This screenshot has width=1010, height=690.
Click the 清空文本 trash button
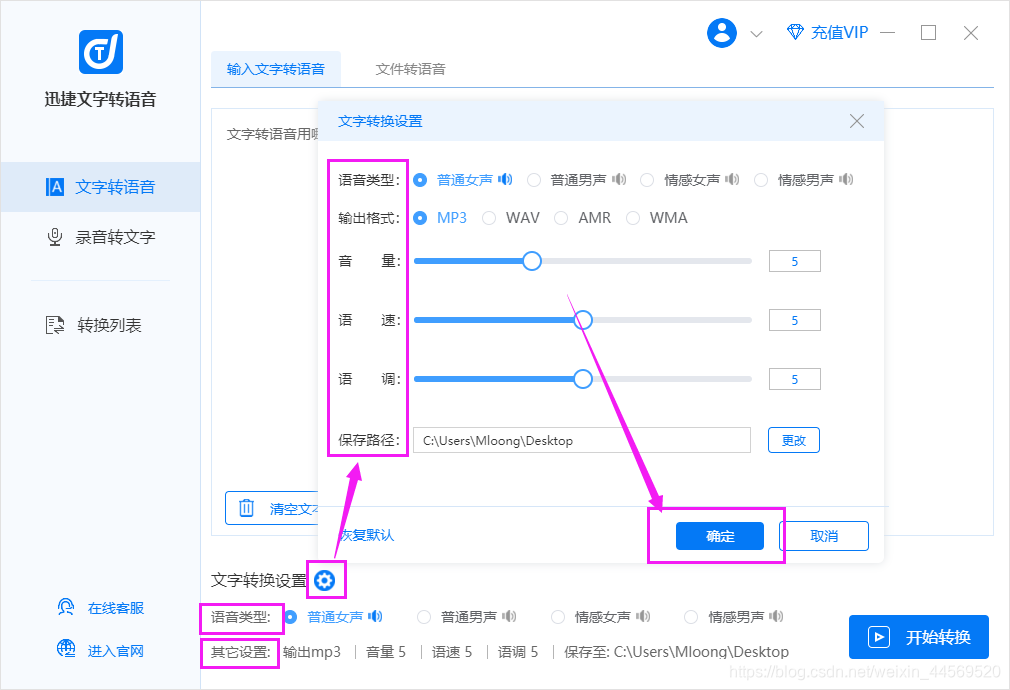pos(272,508)
